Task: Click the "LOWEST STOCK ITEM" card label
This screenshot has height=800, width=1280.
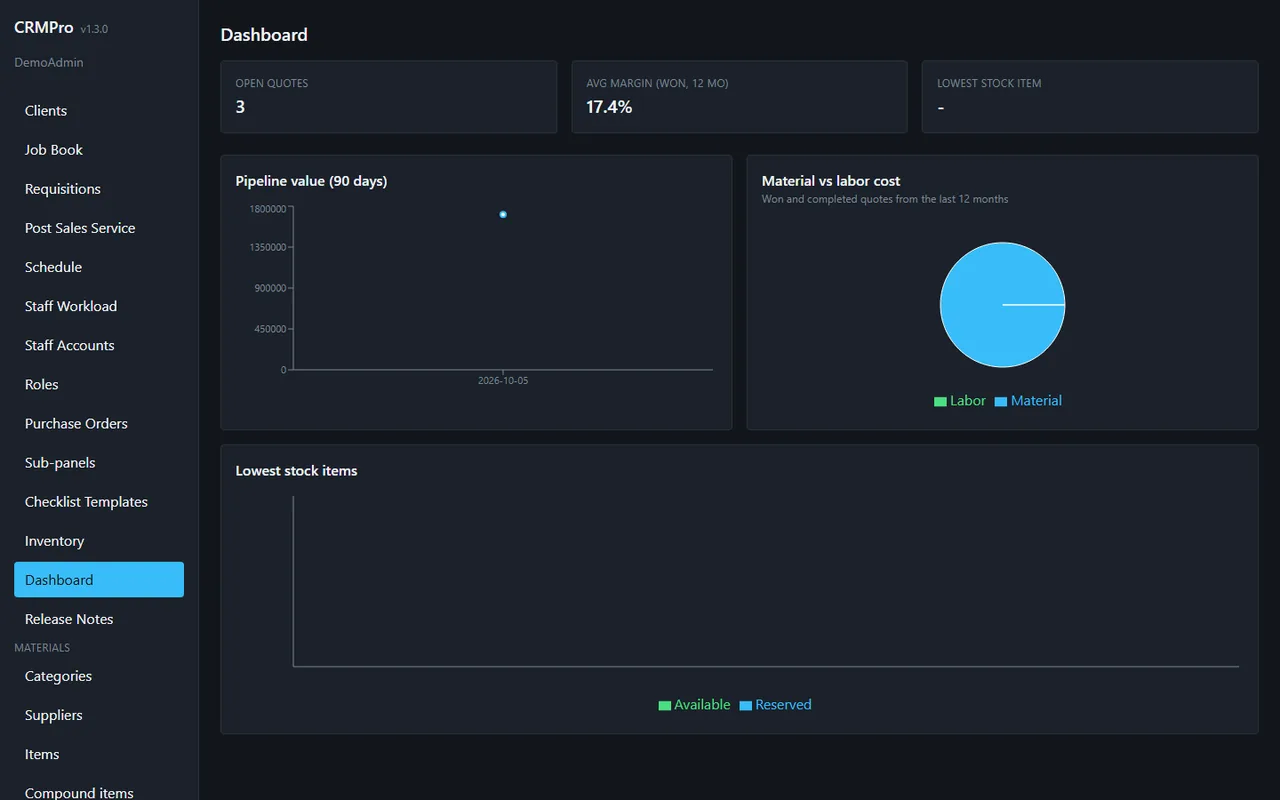Action: (989, 83)
